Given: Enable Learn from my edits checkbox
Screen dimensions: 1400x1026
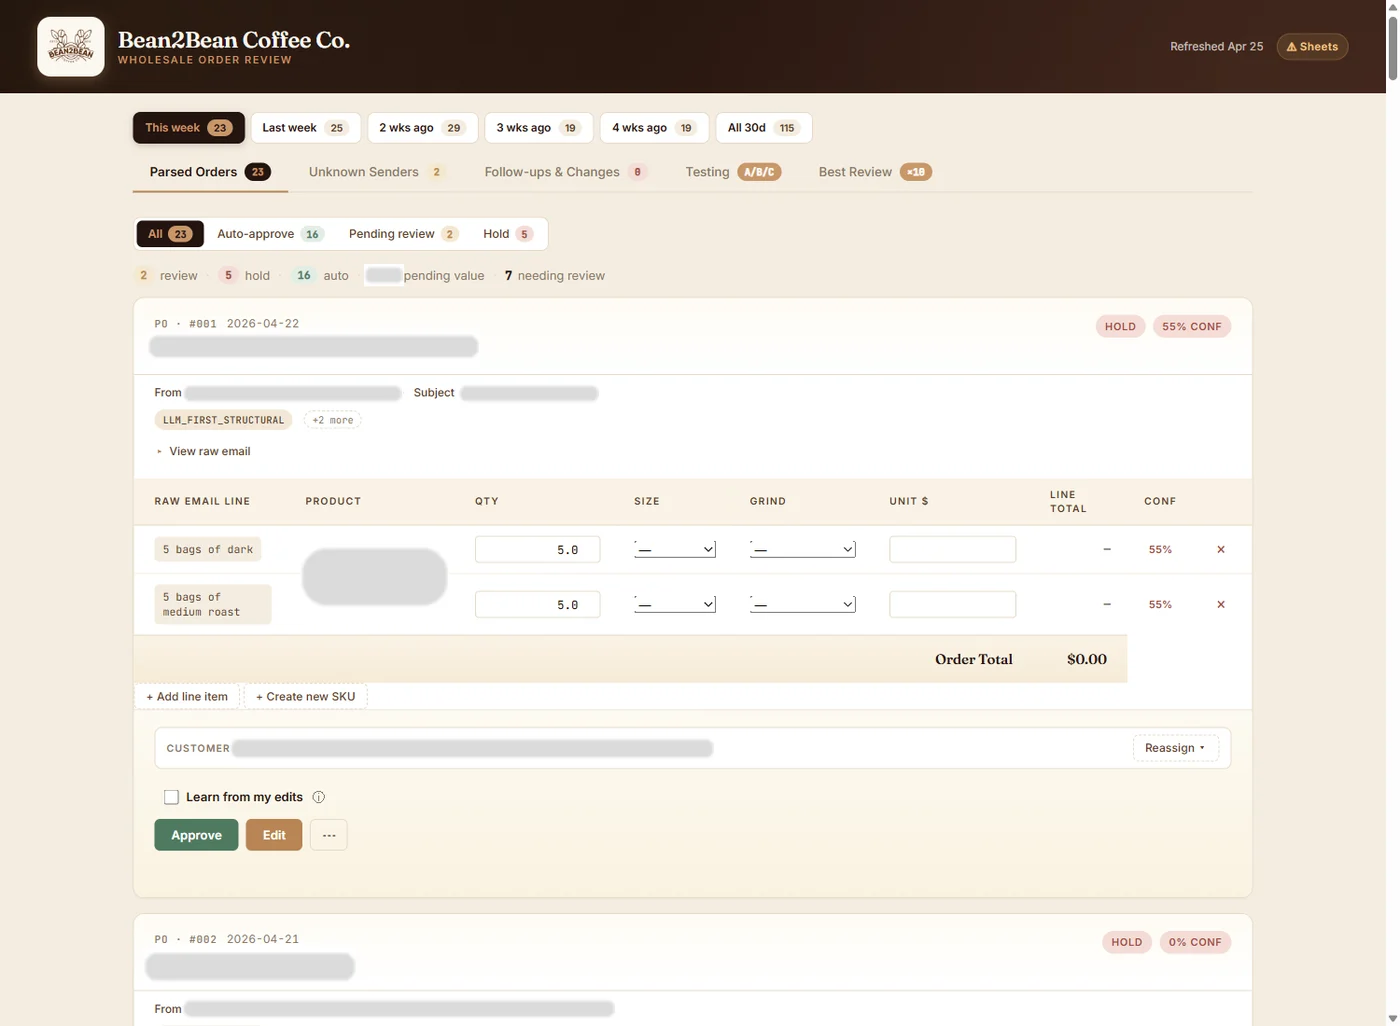Looking at the screenshot, I should coord(172,797).
